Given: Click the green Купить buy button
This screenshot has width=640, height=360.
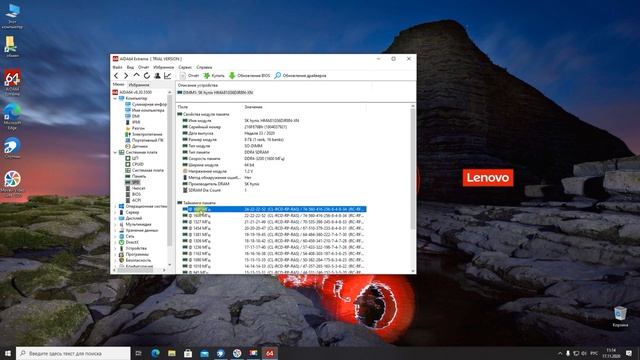Looking at the screenshot, I should coord(214,76).
